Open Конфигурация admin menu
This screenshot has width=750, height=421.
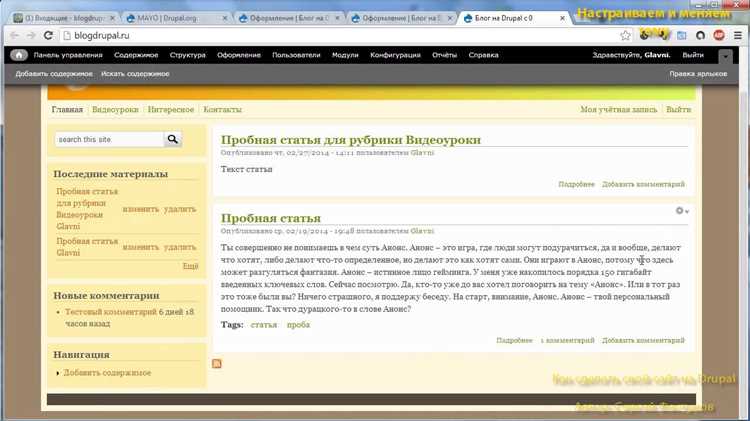(395, 55)
